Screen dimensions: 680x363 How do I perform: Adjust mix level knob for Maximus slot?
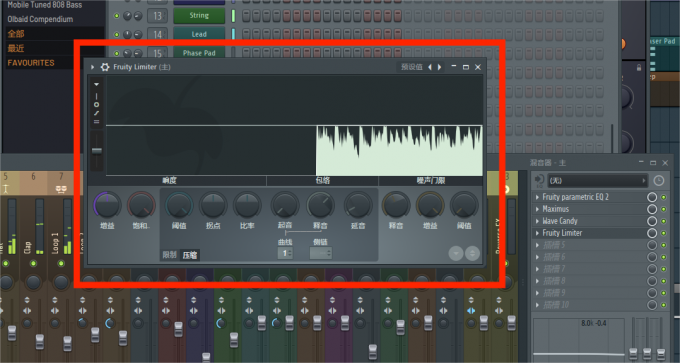(x=652, y=209)
